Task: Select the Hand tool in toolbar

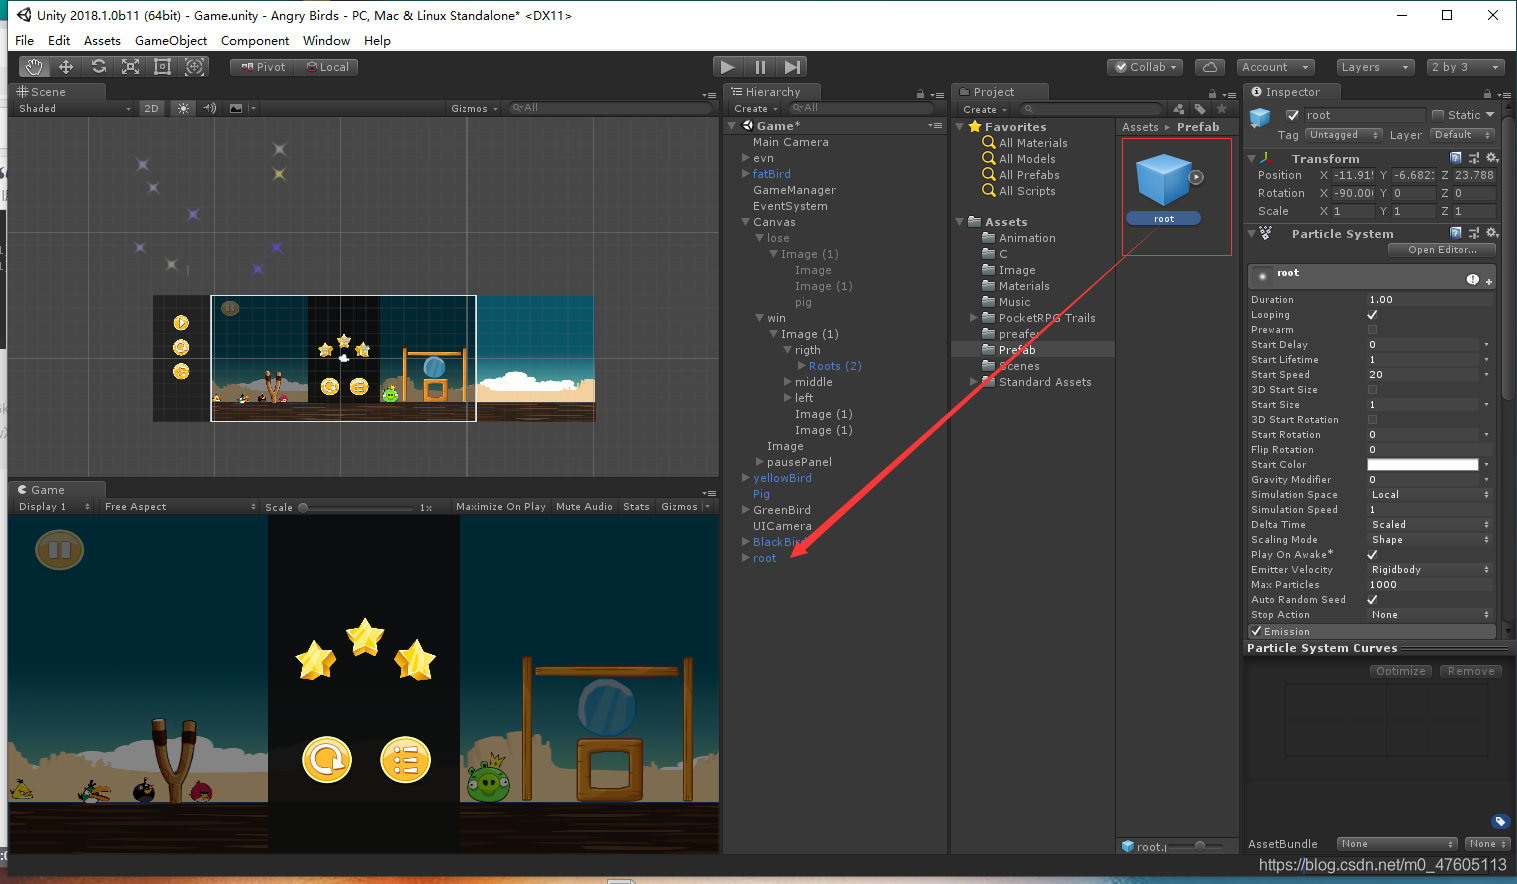Action: pos(35,67)
